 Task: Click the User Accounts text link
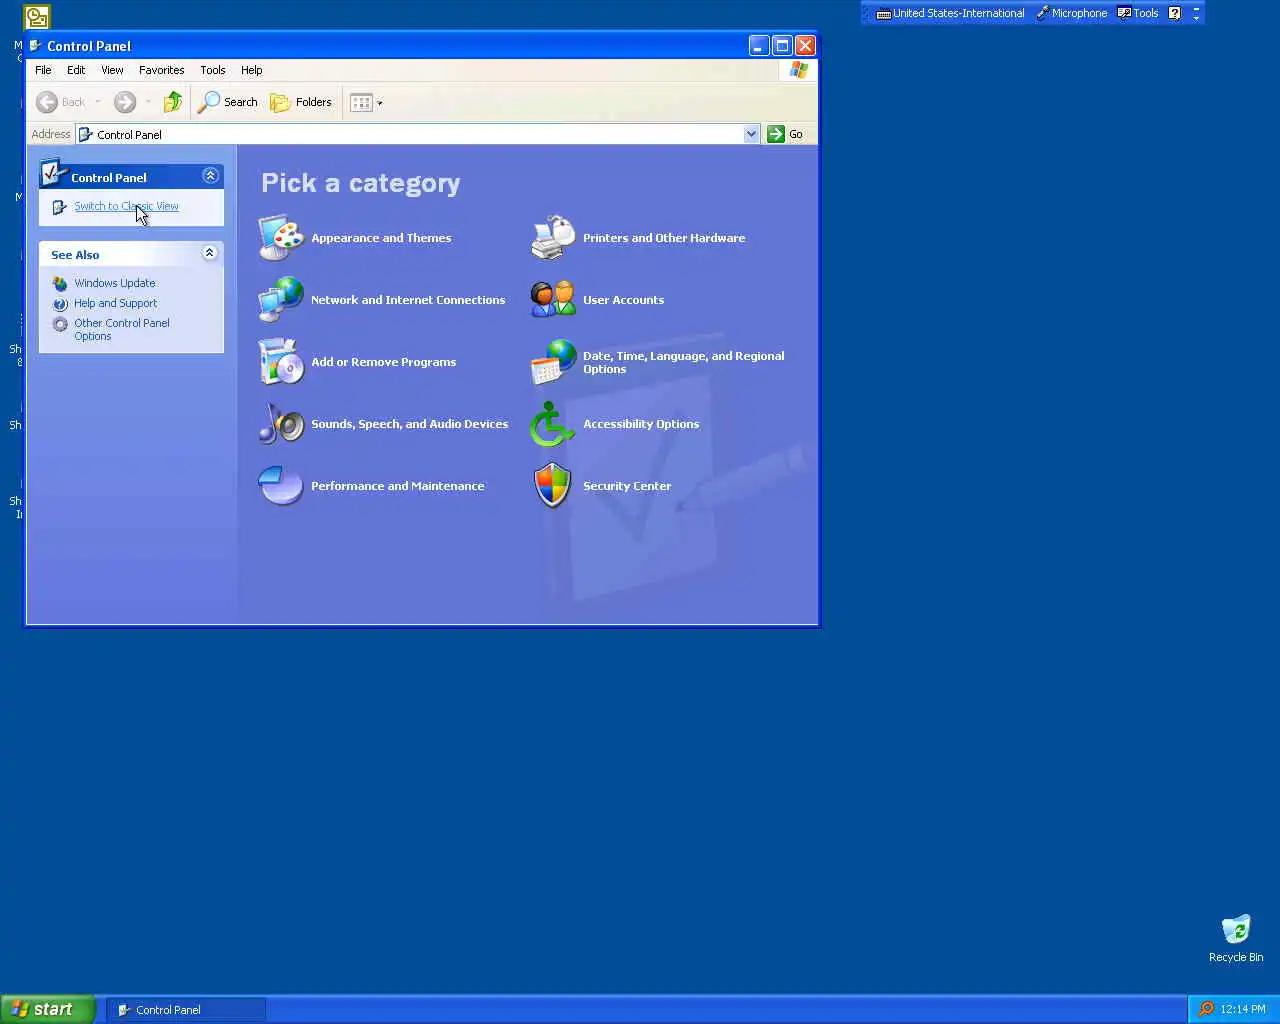click(x=623, y=300)
